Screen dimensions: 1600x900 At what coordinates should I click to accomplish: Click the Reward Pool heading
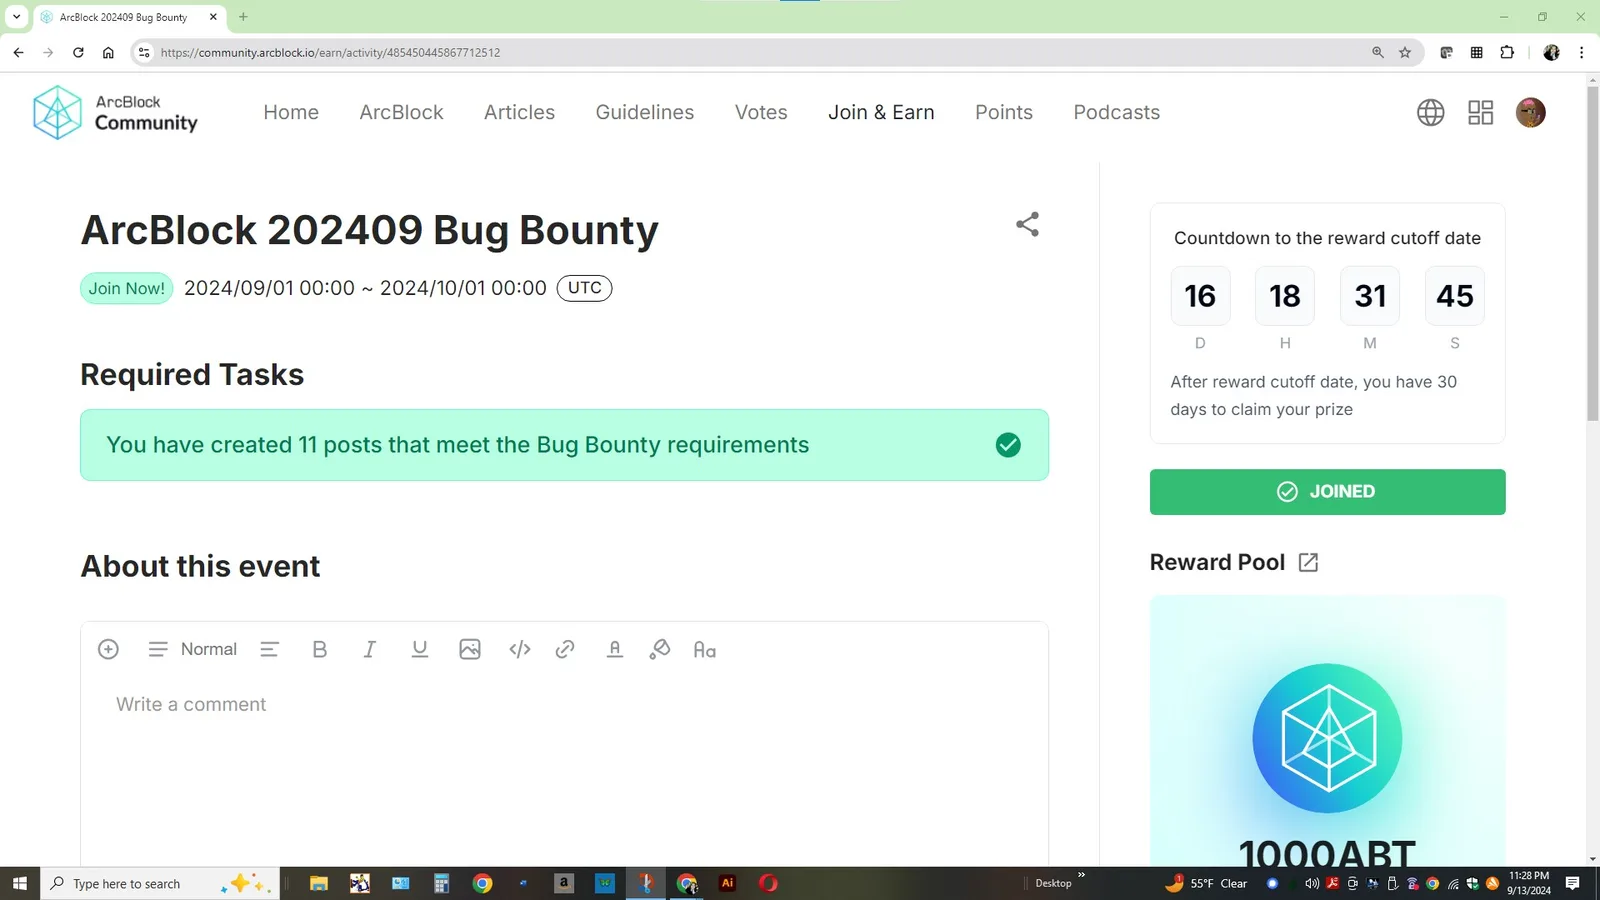click(1217, 563)
